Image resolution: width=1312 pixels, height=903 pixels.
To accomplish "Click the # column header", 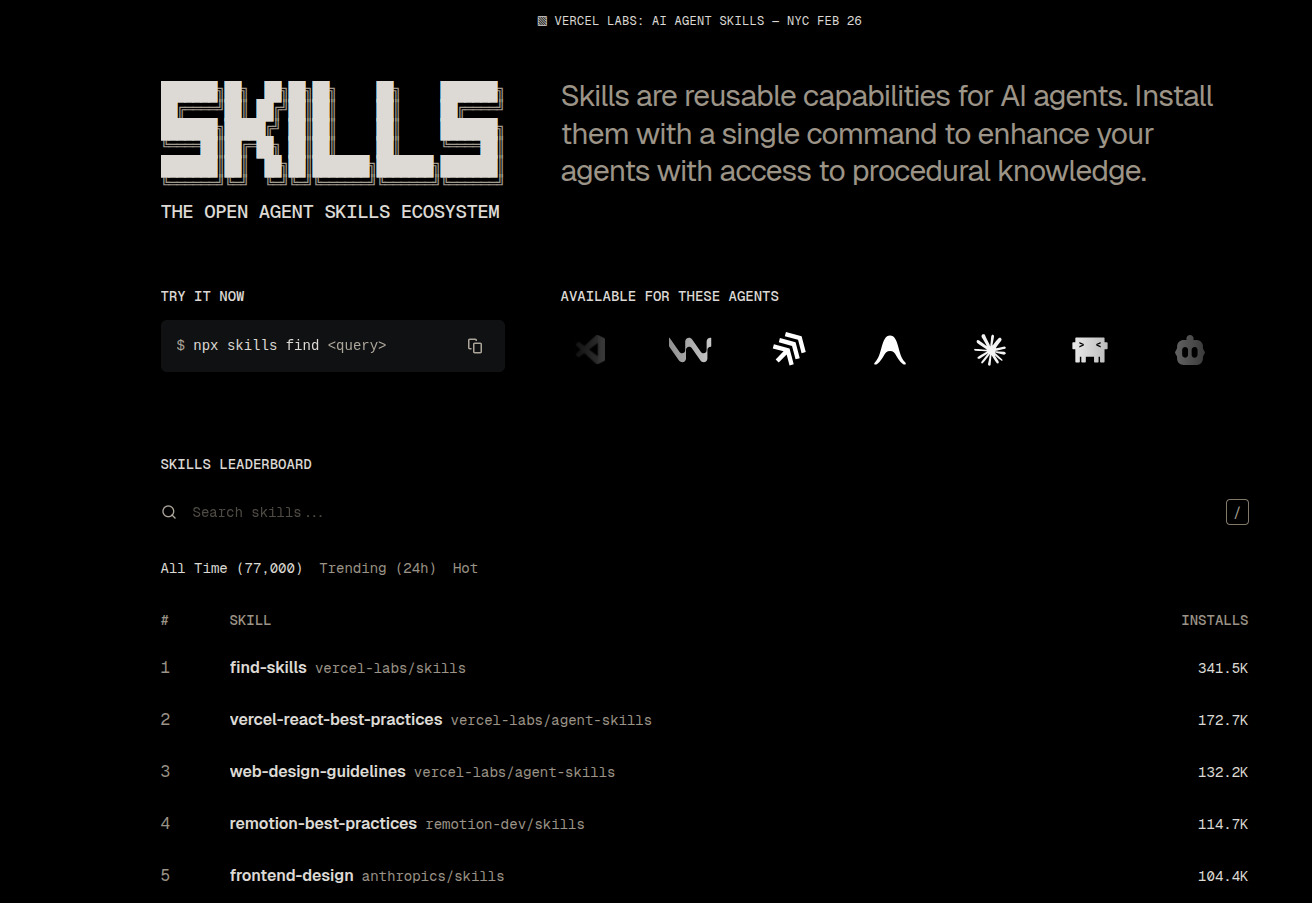I will 165,620.
